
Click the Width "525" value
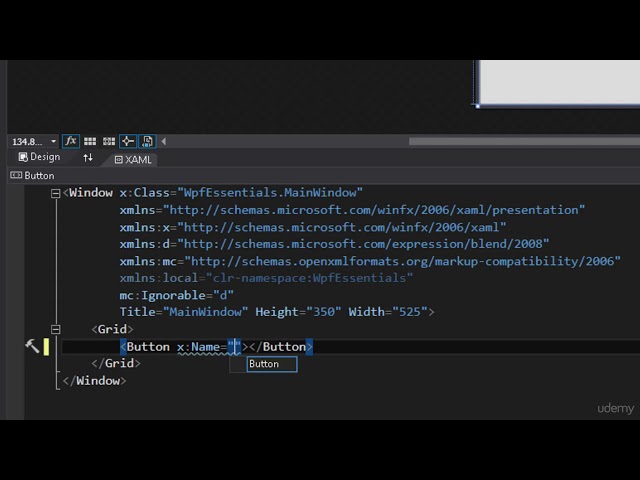(409, 312)
